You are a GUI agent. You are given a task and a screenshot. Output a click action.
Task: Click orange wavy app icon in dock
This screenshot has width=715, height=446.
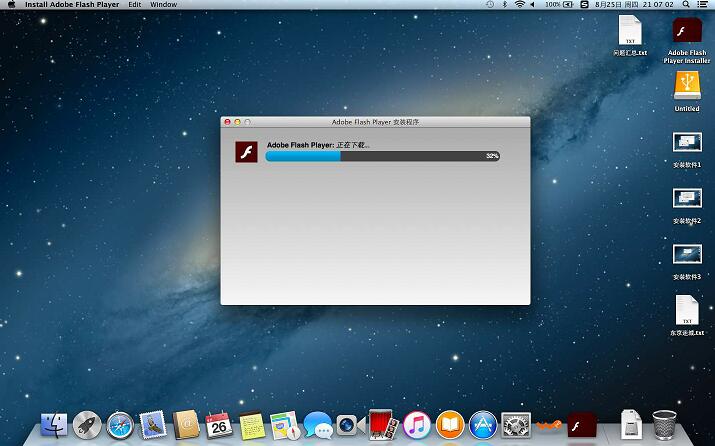[x=549, y=426]
